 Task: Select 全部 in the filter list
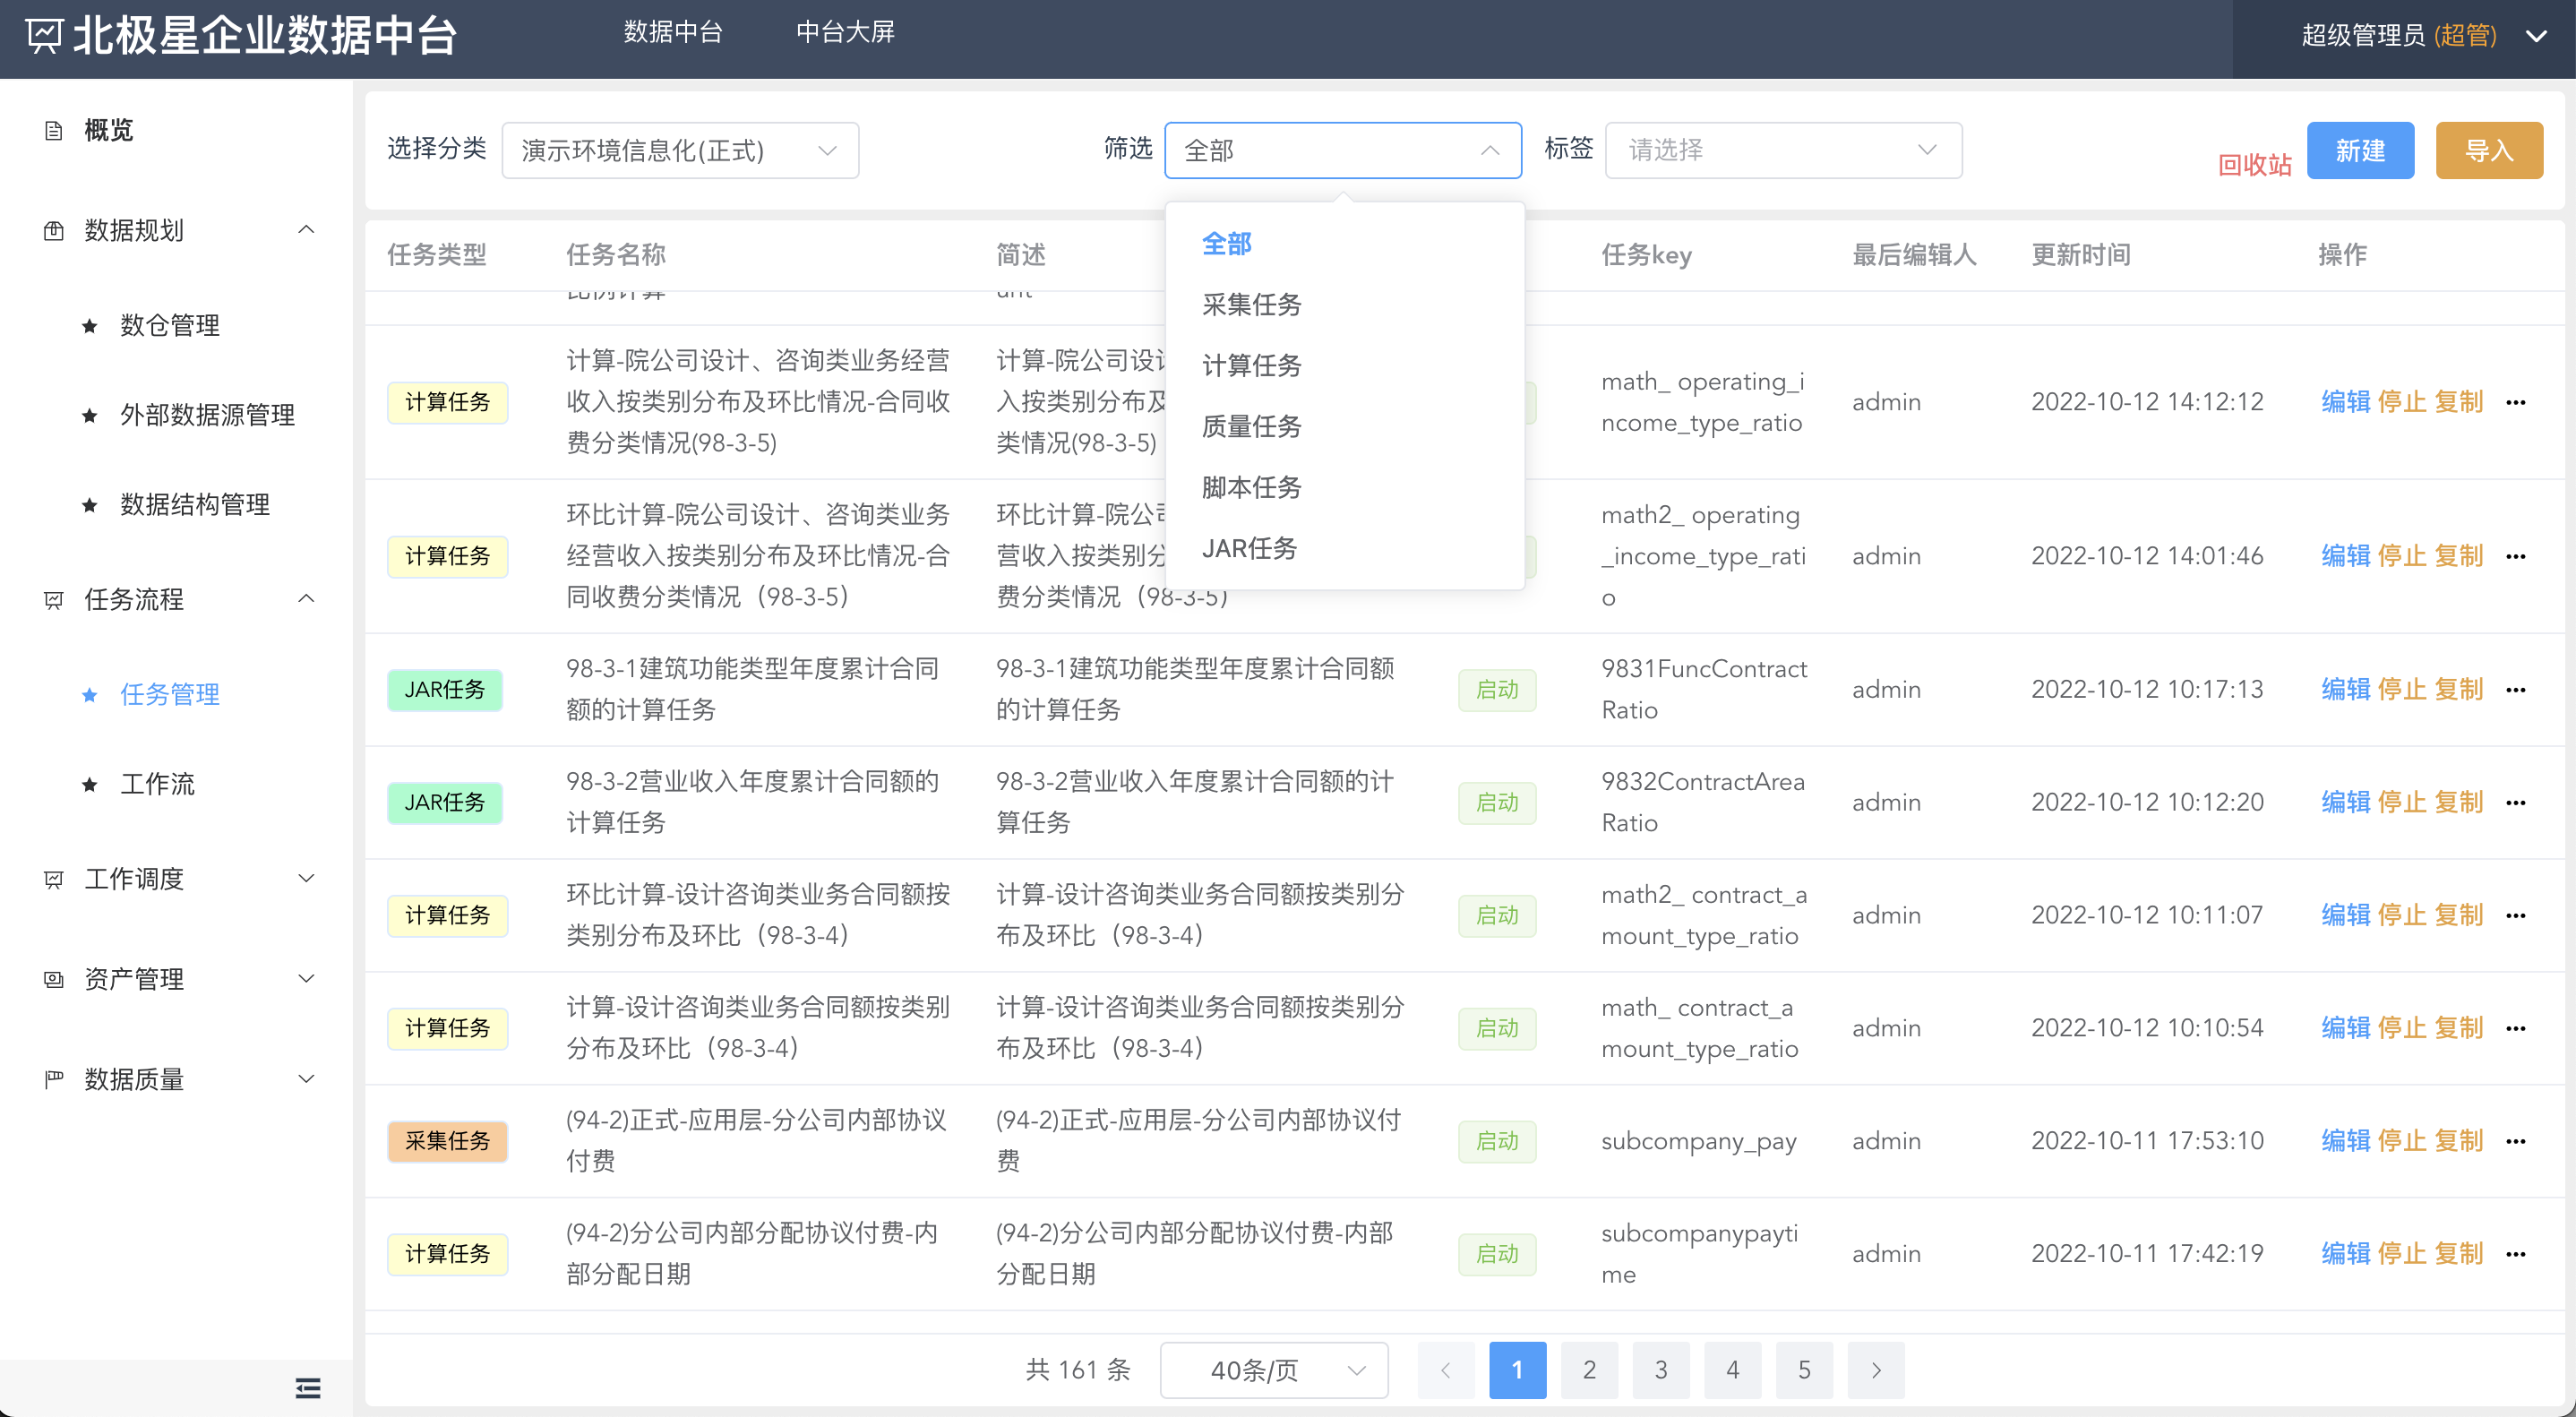(x=1345, y=244)
